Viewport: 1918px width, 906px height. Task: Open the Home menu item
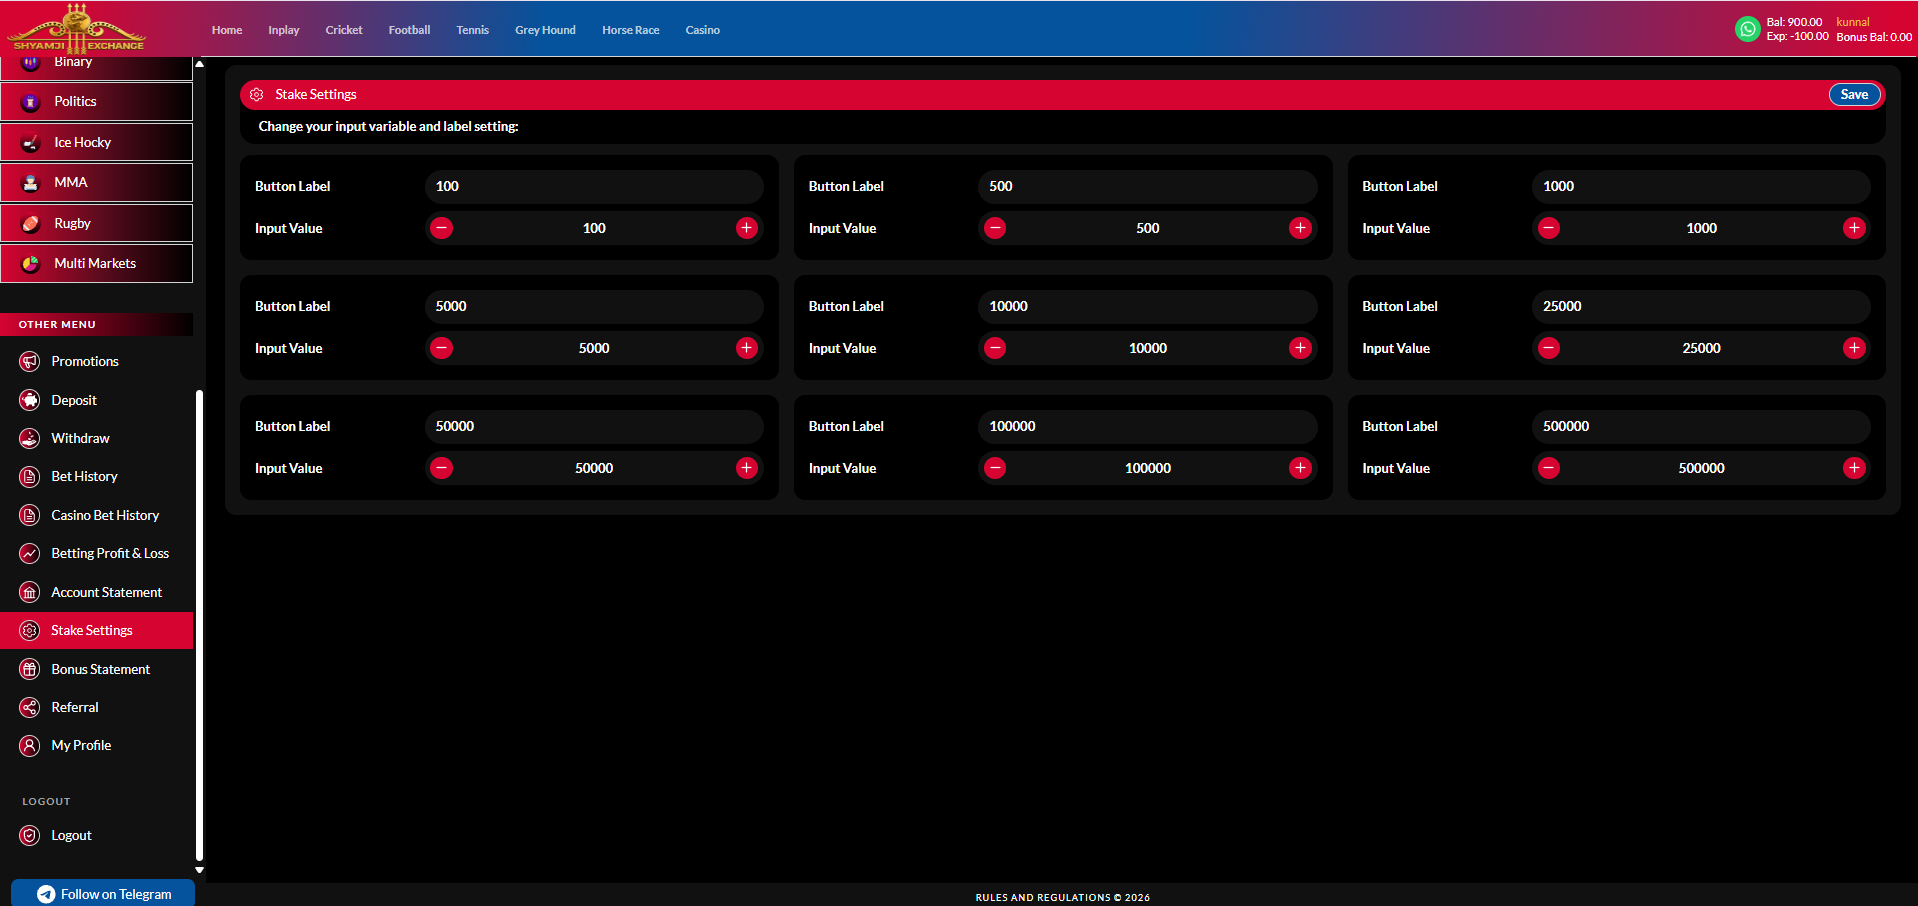coord(227,30)
